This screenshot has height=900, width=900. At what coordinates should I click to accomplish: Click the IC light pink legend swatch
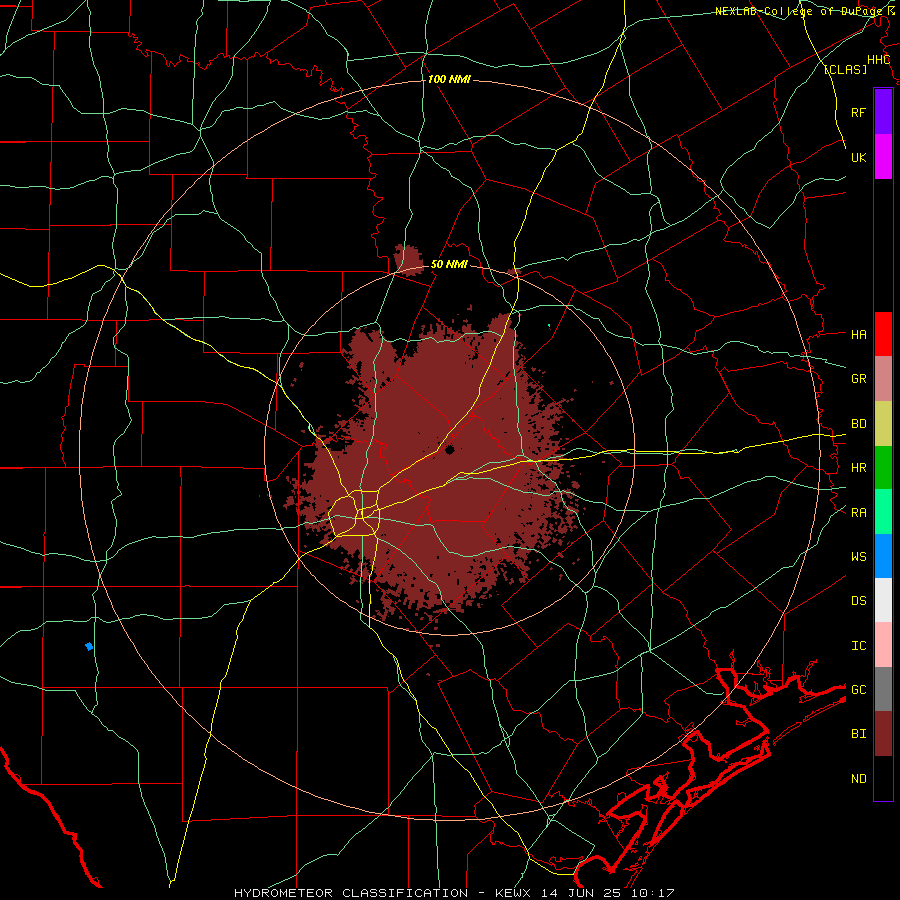(883, 645)
